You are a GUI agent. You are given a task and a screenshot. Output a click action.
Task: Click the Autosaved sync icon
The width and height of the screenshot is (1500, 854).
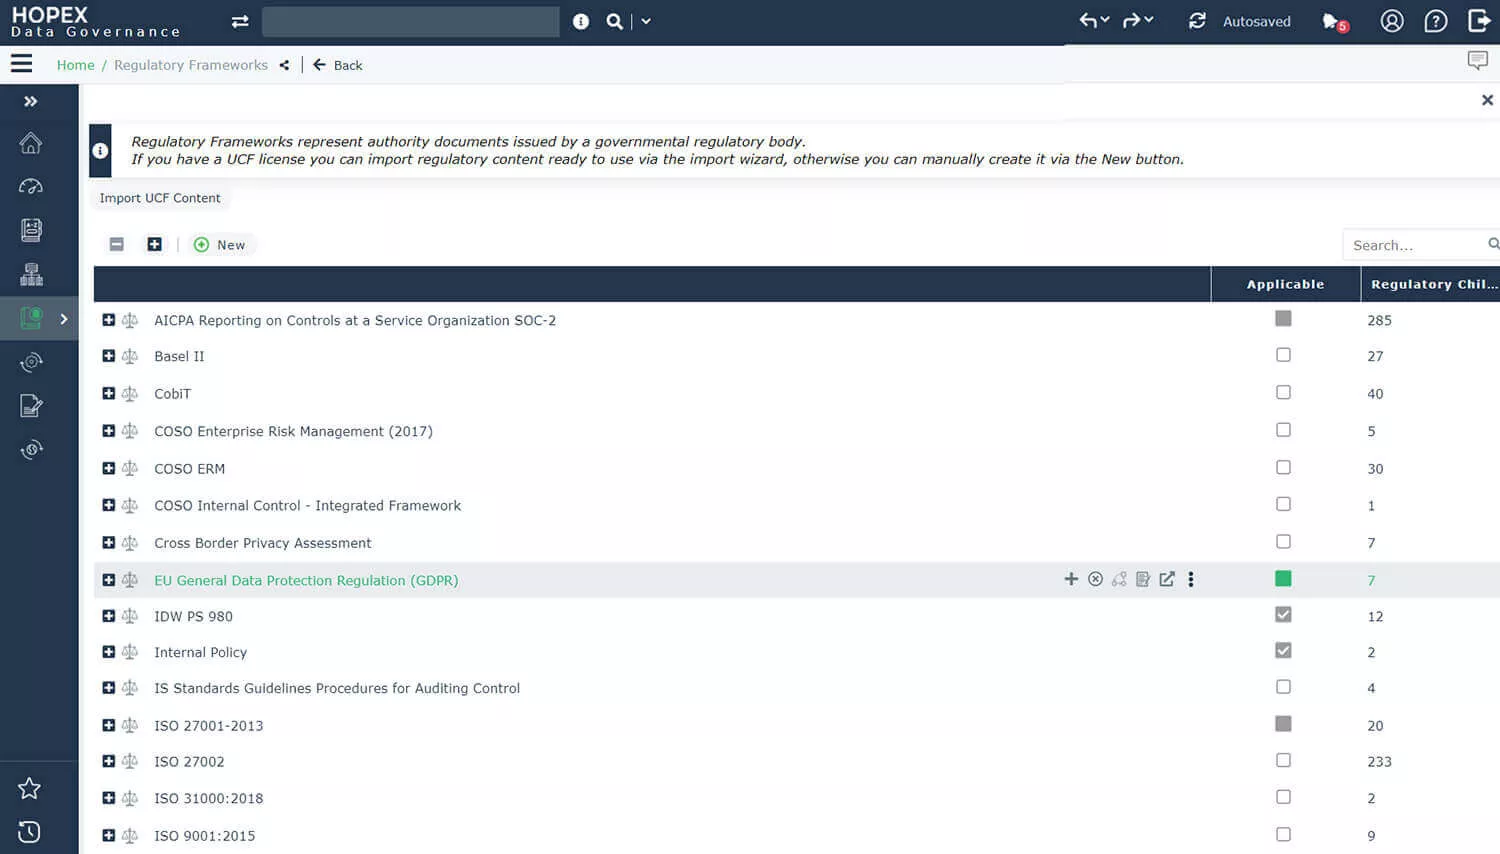point(1197,21)
